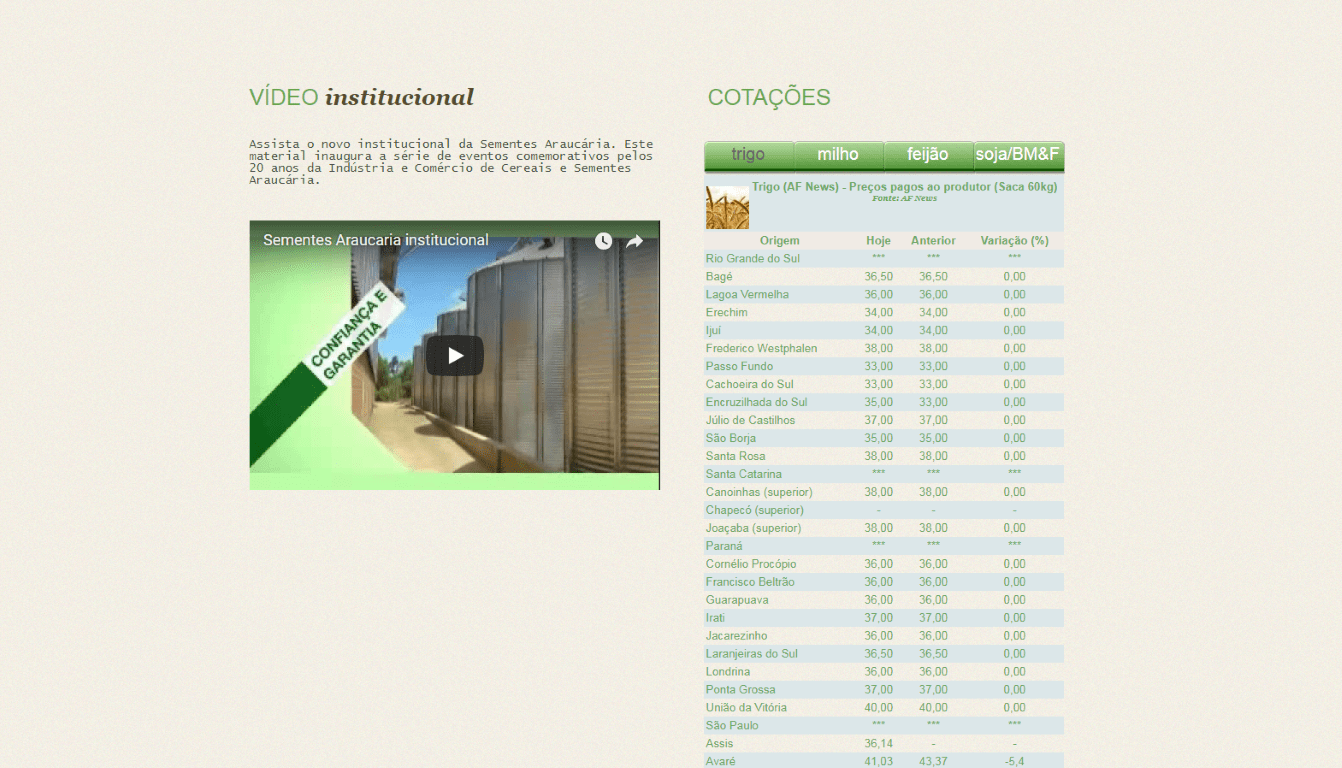This screenshot has height=768, width=1342.
Task: Click the COTAÇÕES section heading
Action: pyautogui.click(x=769, y=98)
